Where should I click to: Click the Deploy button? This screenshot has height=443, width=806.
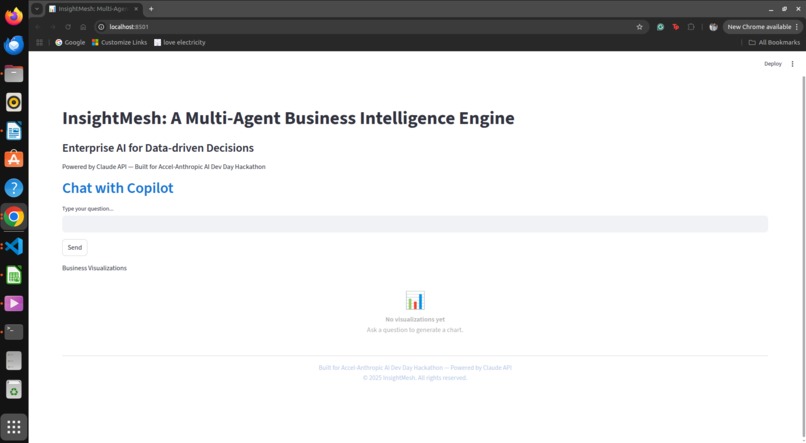(773, 64)
